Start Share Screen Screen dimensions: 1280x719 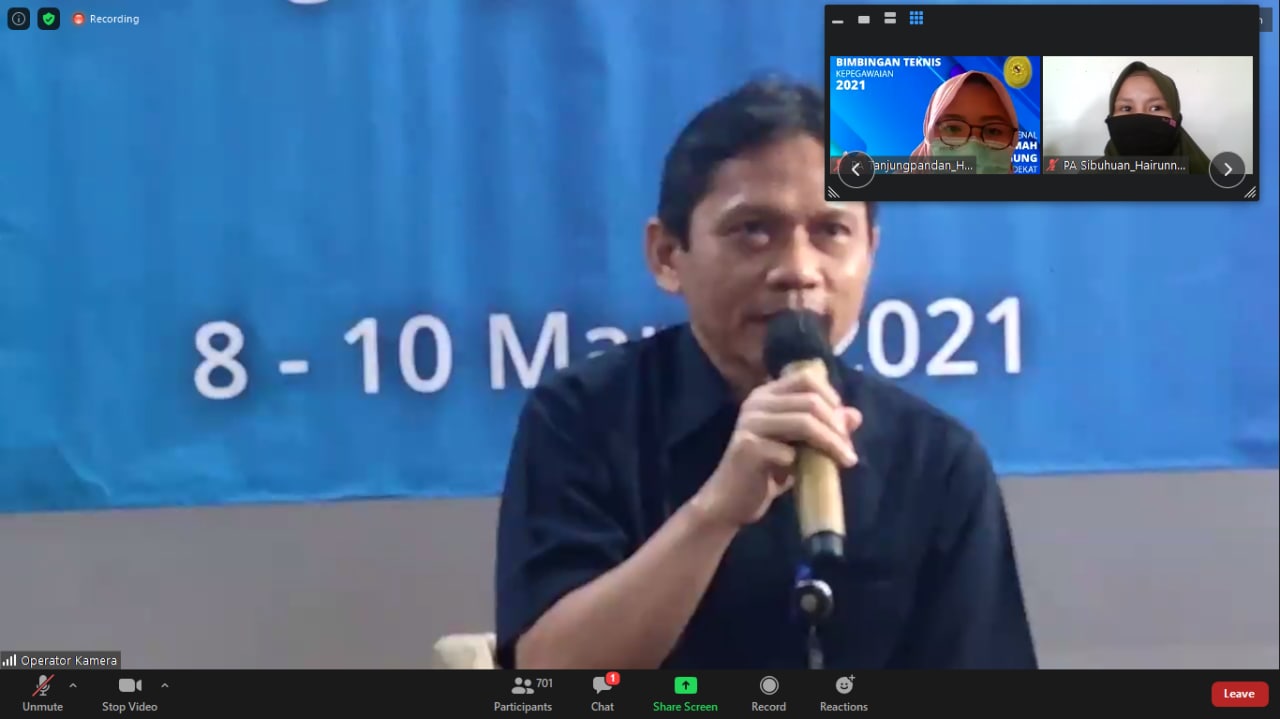pos(685,693)
